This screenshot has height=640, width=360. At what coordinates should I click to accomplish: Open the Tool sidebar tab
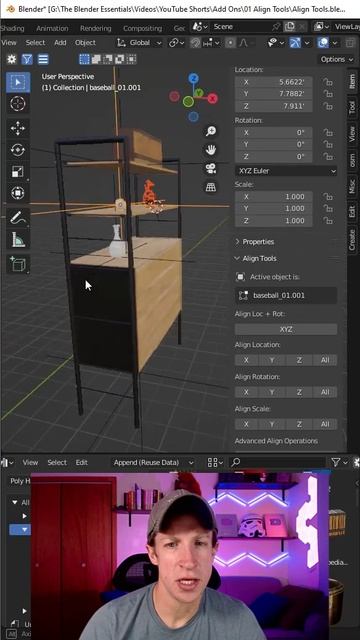click(352, 107)
